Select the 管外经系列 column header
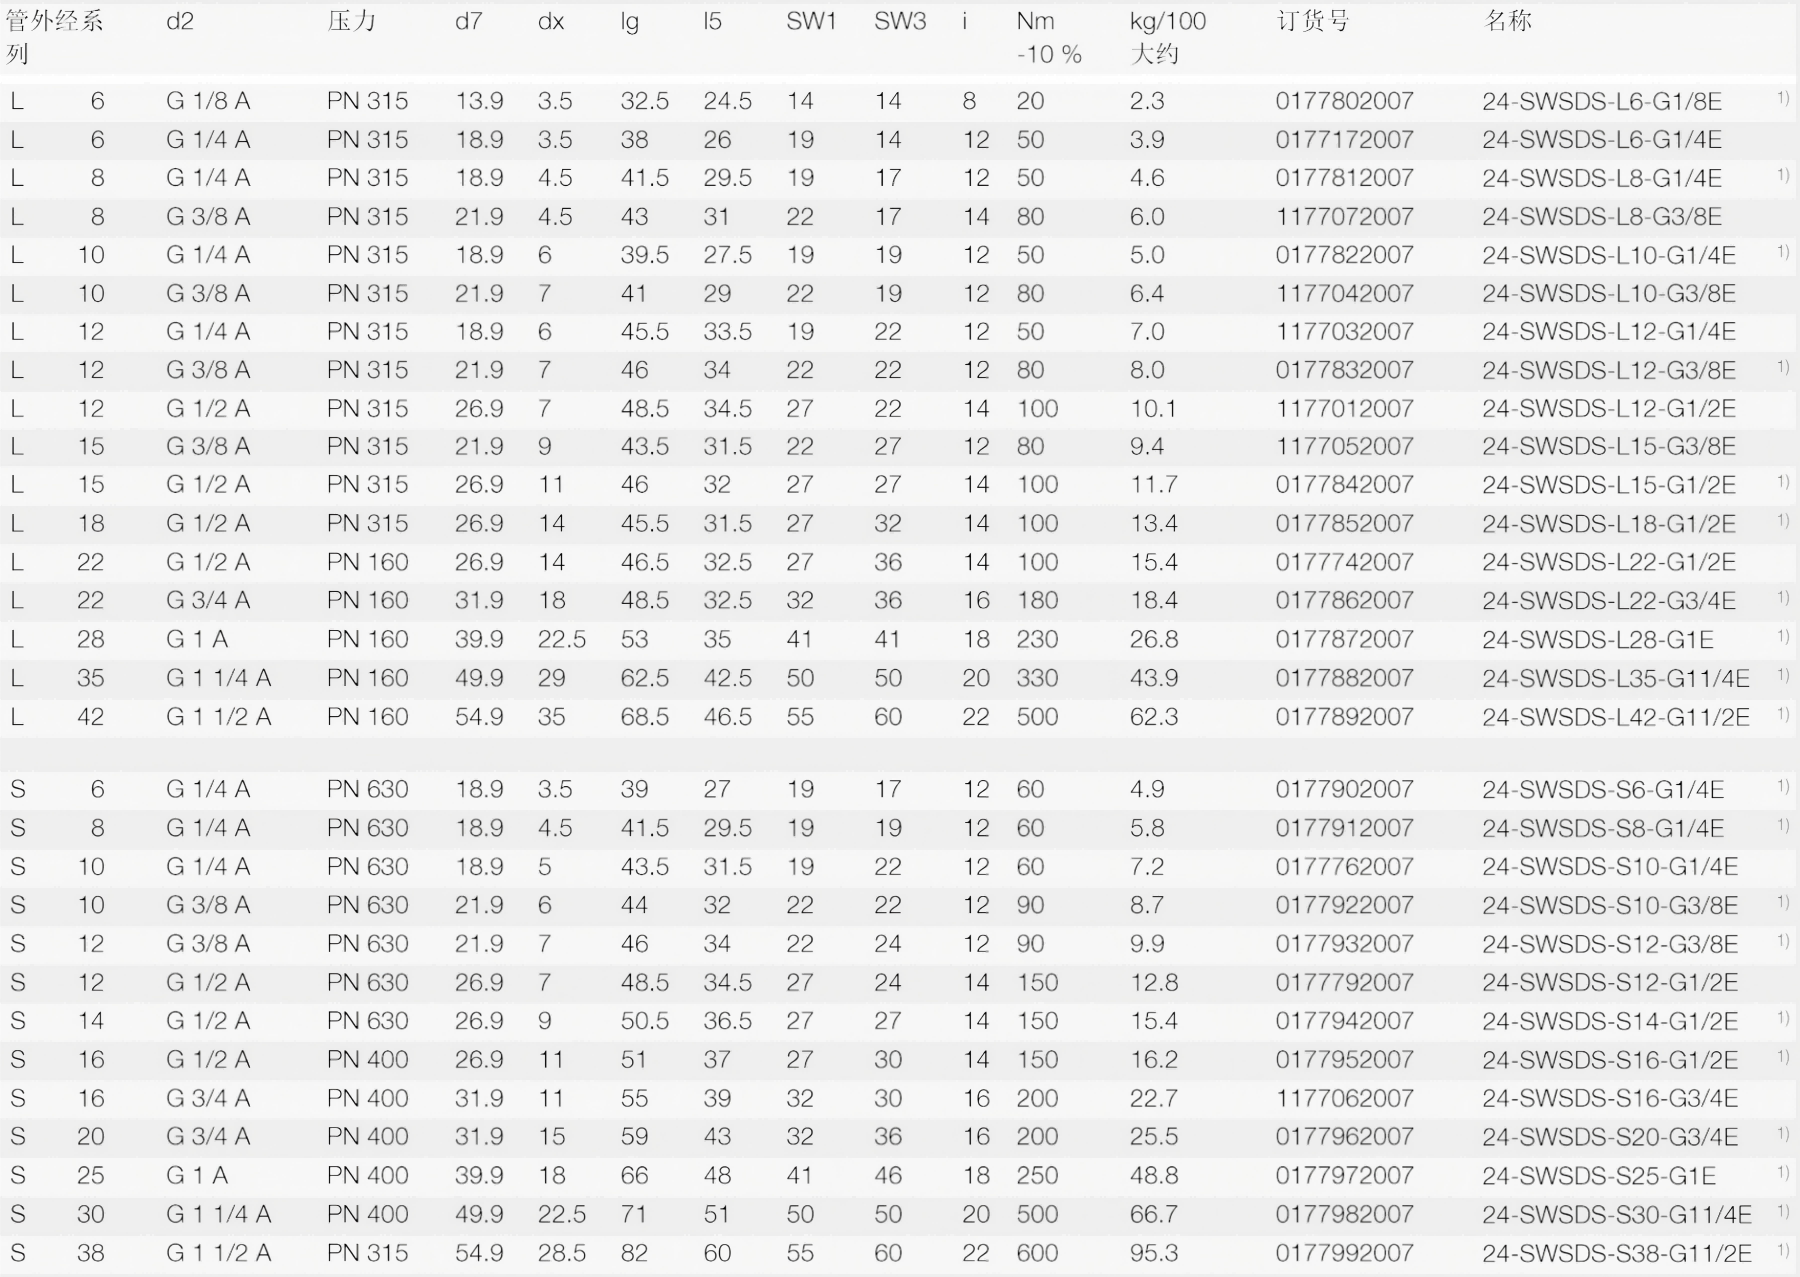The width and height of the screenshot is (1800, 1277). (x=54, y=37)
